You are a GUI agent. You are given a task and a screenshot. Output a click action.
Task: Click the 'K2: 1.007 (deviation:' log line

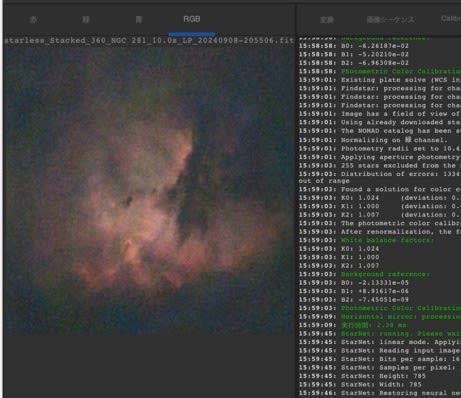[x=380, y=215]
